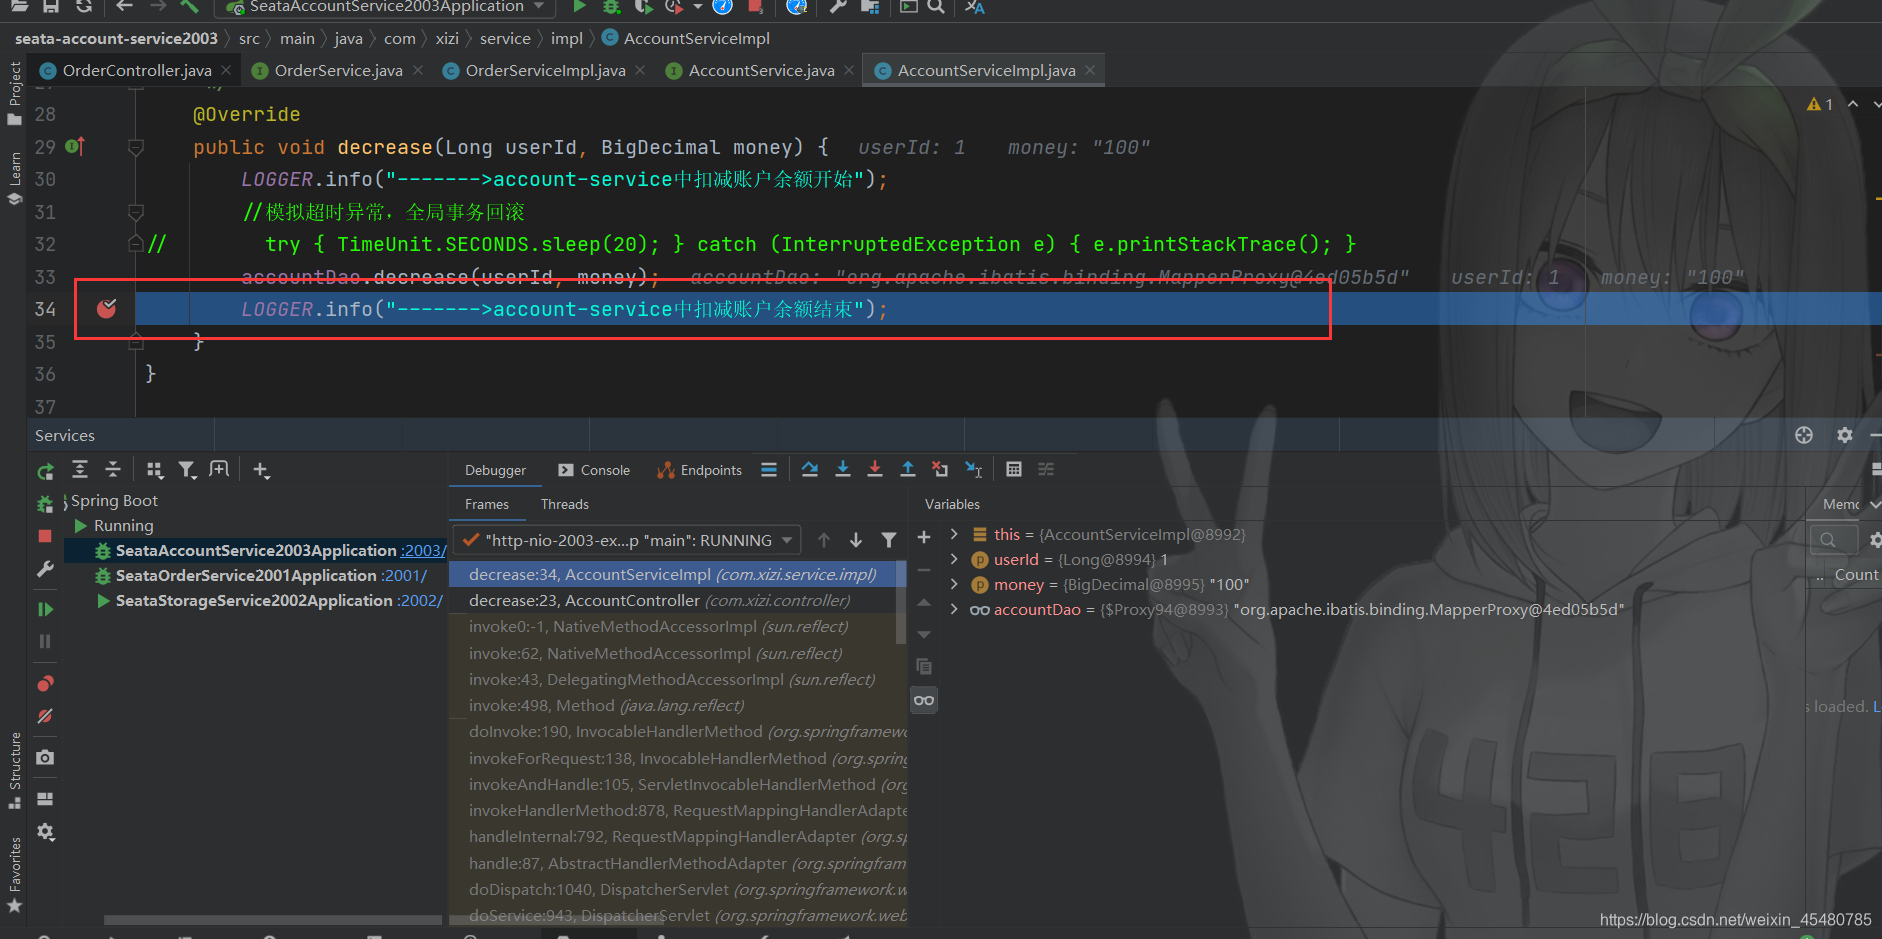The height and width of the screenshot is (939, 1882).
Task: Toggle Mute Breakpoints in the debug sidebar
Action: 45,716
